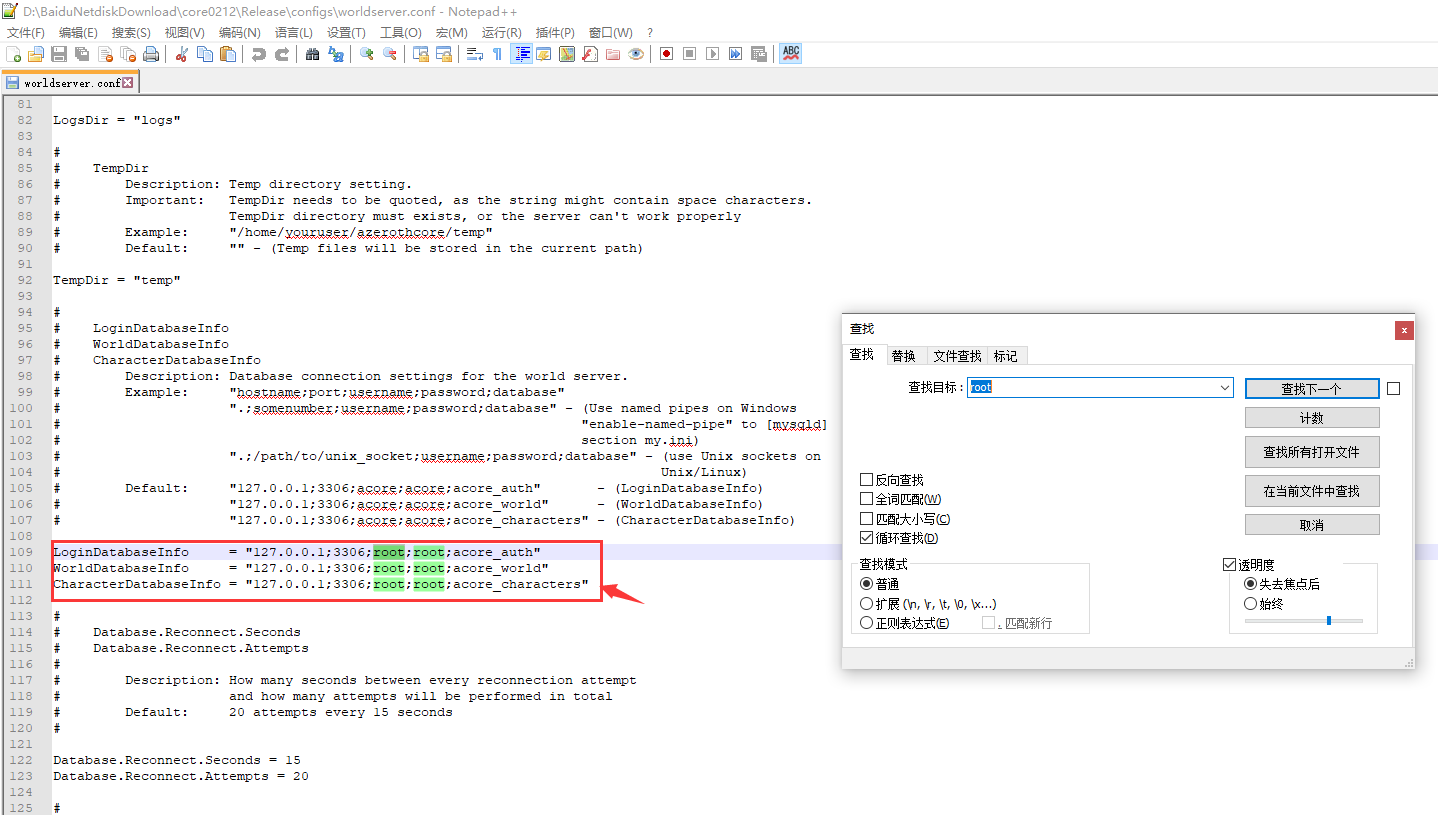Select the 失去焦点后 transparency radio
Image resolution: width=1438 pixels, height=815 pixels.
pyautogui.click(x=1250, y=584)
